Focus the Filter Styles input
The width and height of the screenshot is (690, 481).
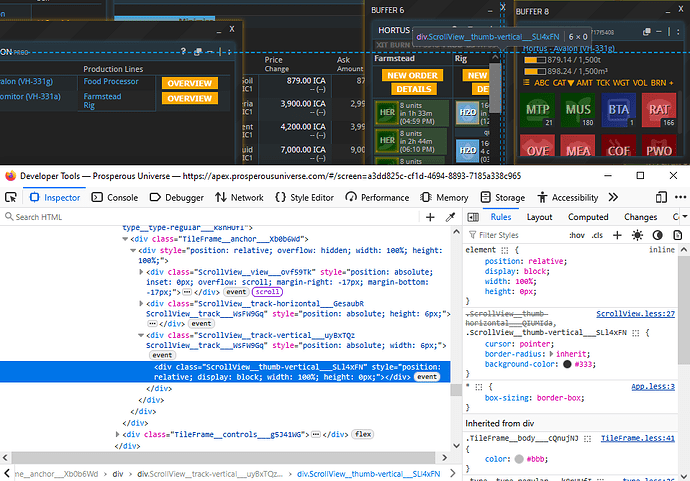click(x=515, y=235)
